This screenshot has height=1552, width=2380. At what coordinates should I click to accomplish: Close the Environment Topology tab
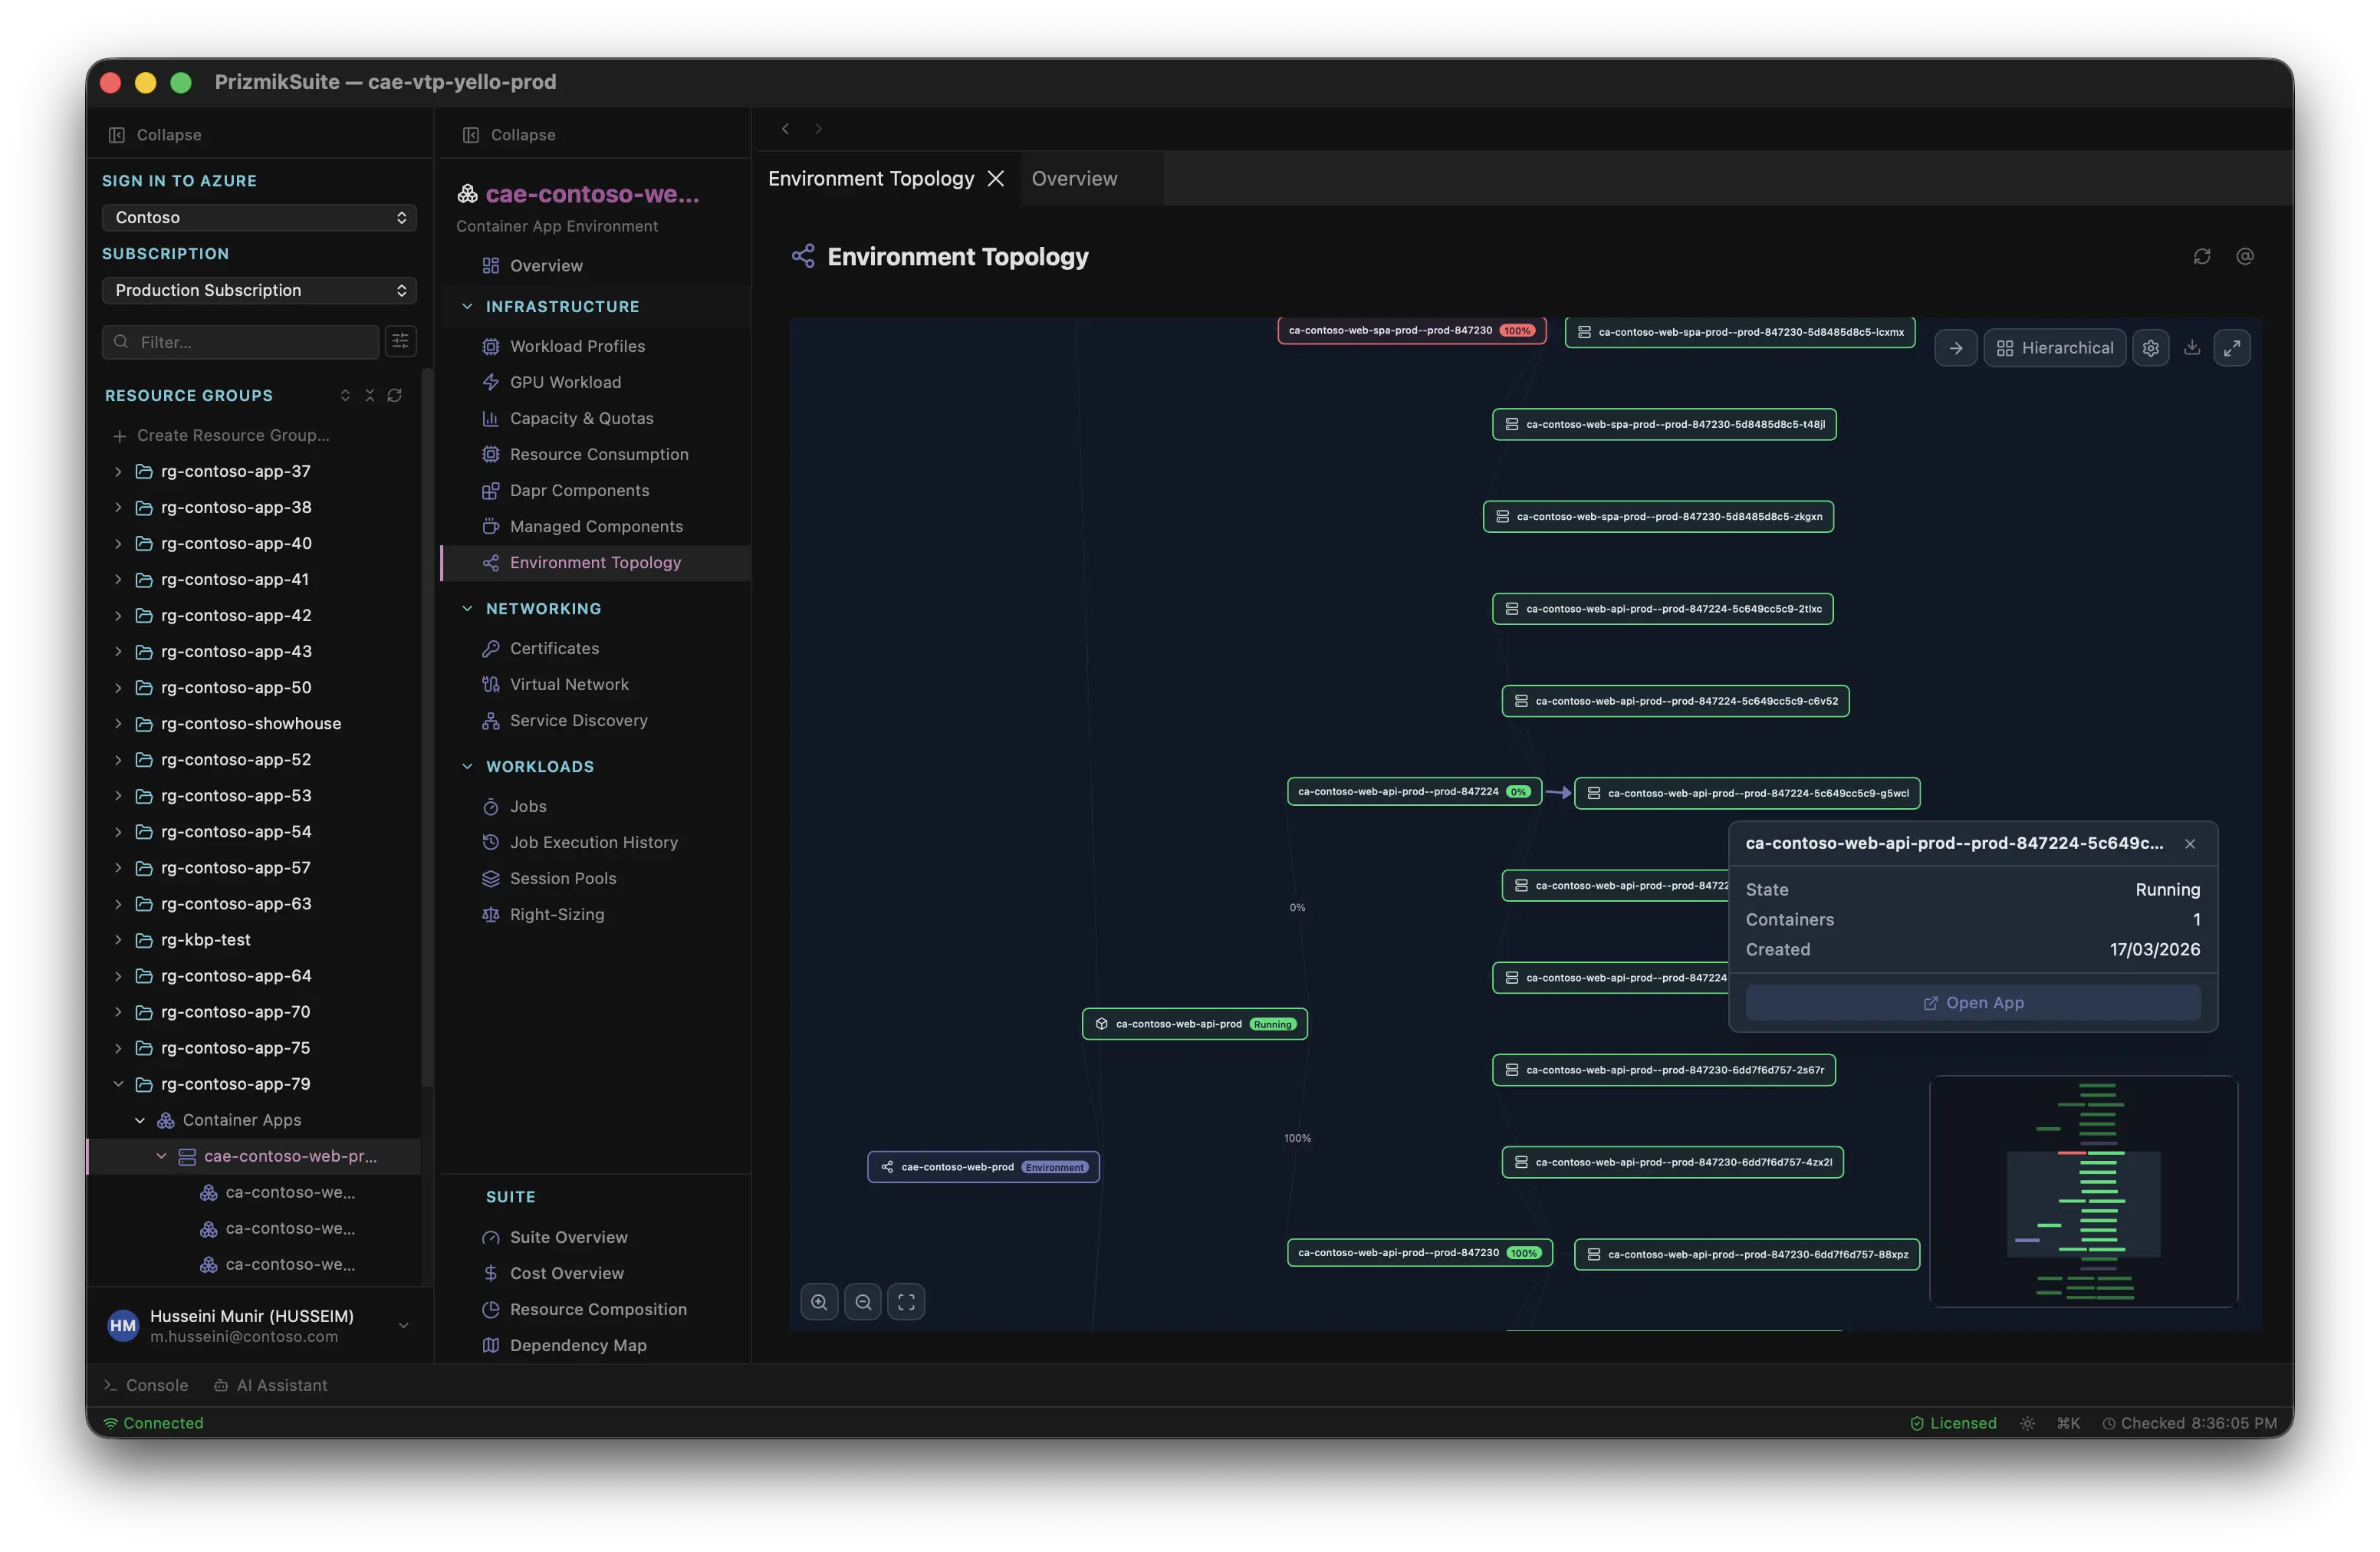click(x=996, y=178)
